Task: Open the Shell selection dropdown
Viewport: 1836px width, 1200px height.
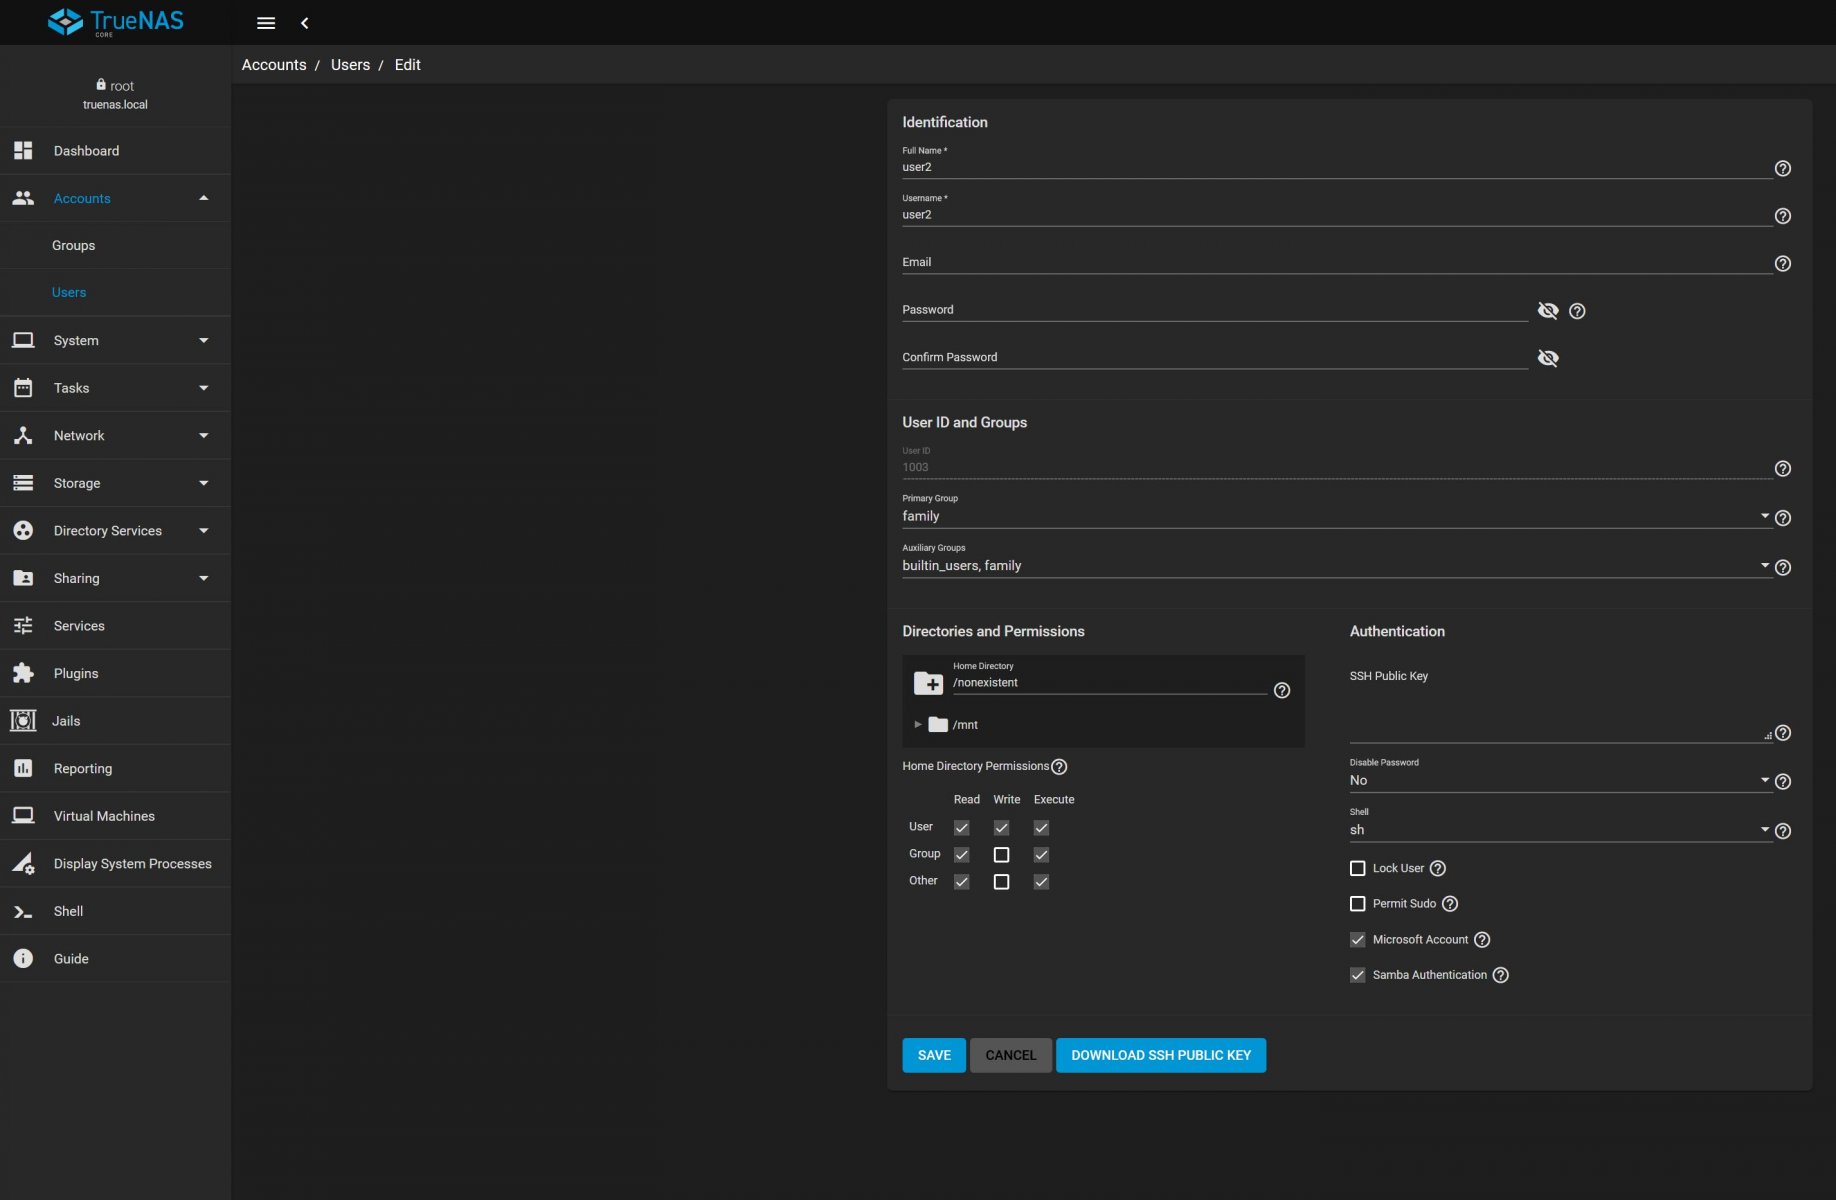Action: coord(1560,830)
